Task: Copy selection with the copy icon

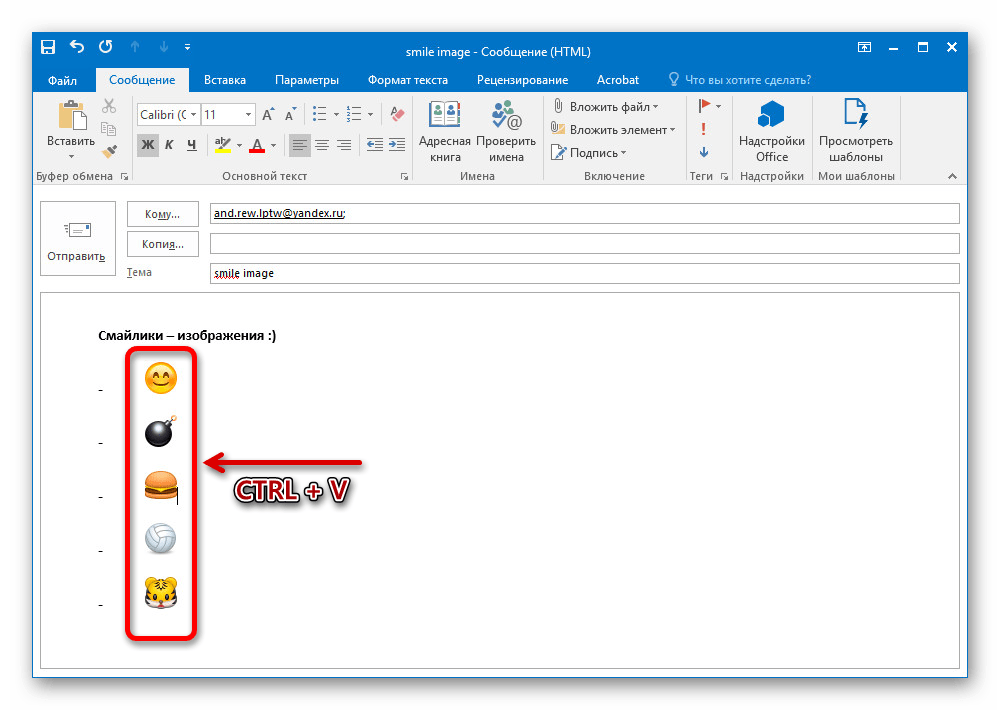Action: point(109,129)
